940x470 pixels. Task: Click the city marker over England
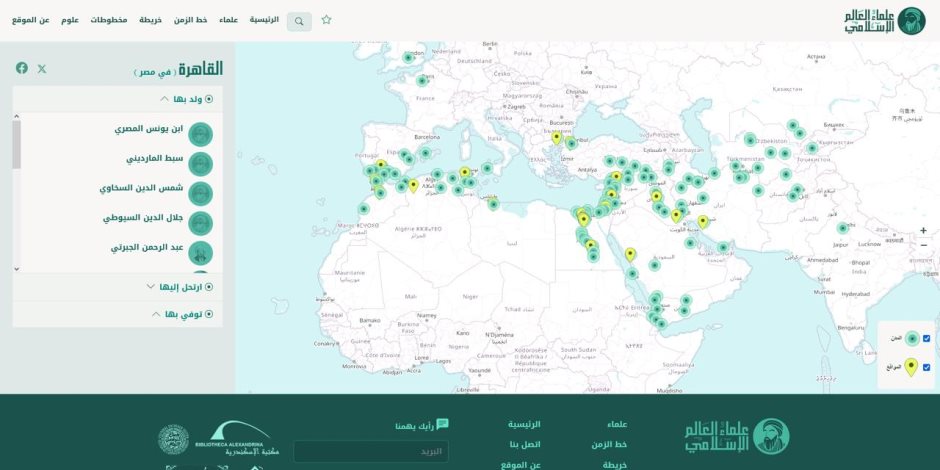point(408,58)
